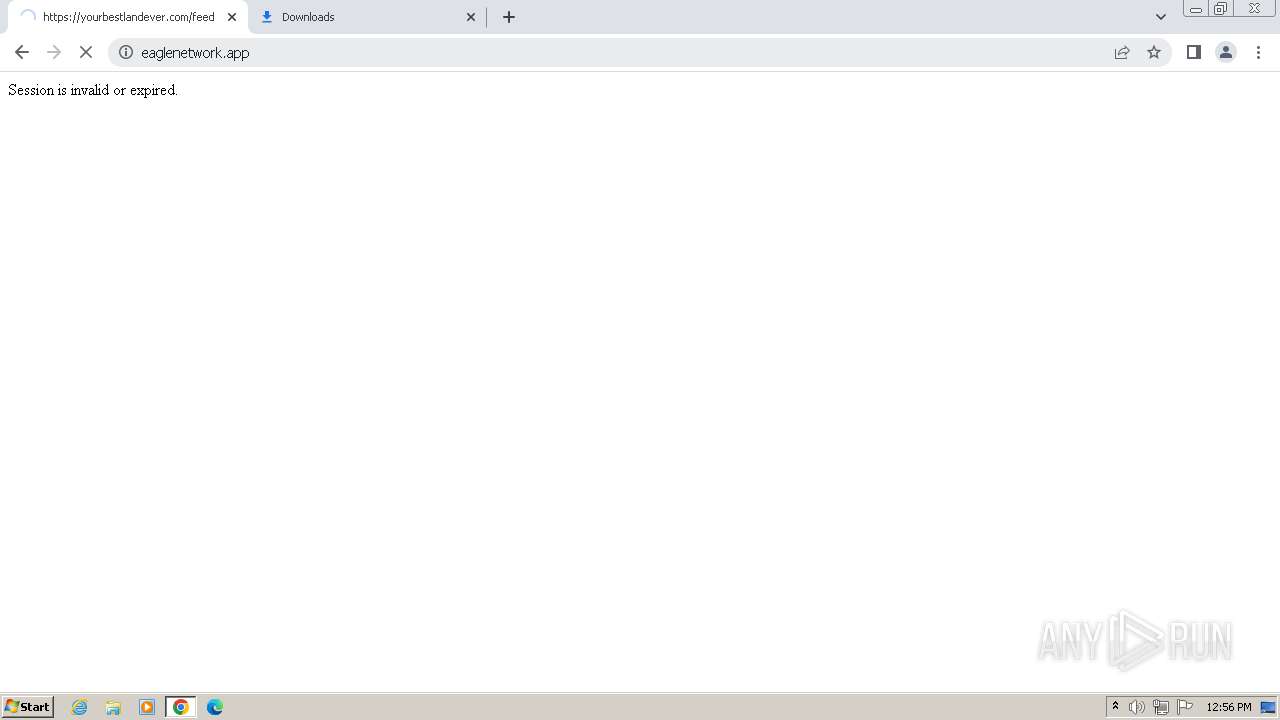Image resolution: width=1280 pixels, height=720 pixels.
Task: Share this page icon
Action: click(x=1122, y=52)
